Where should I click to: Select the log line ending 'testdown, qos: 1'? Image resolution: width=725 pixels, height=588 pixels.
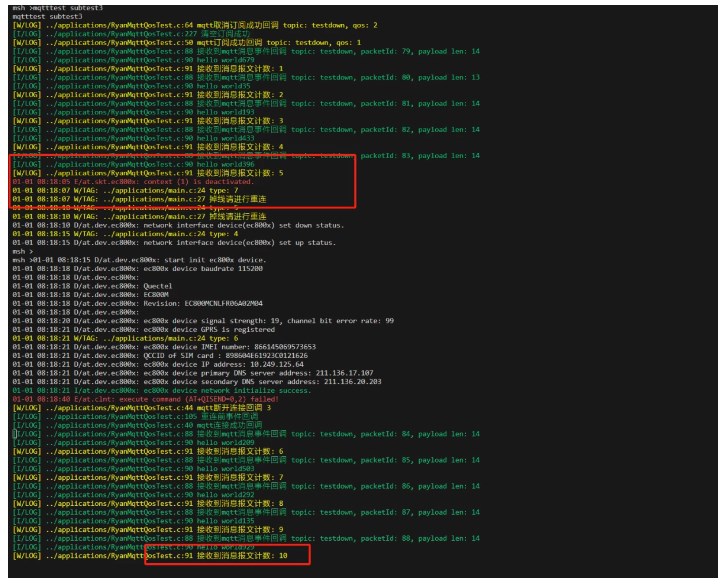[x=187, y=43]
